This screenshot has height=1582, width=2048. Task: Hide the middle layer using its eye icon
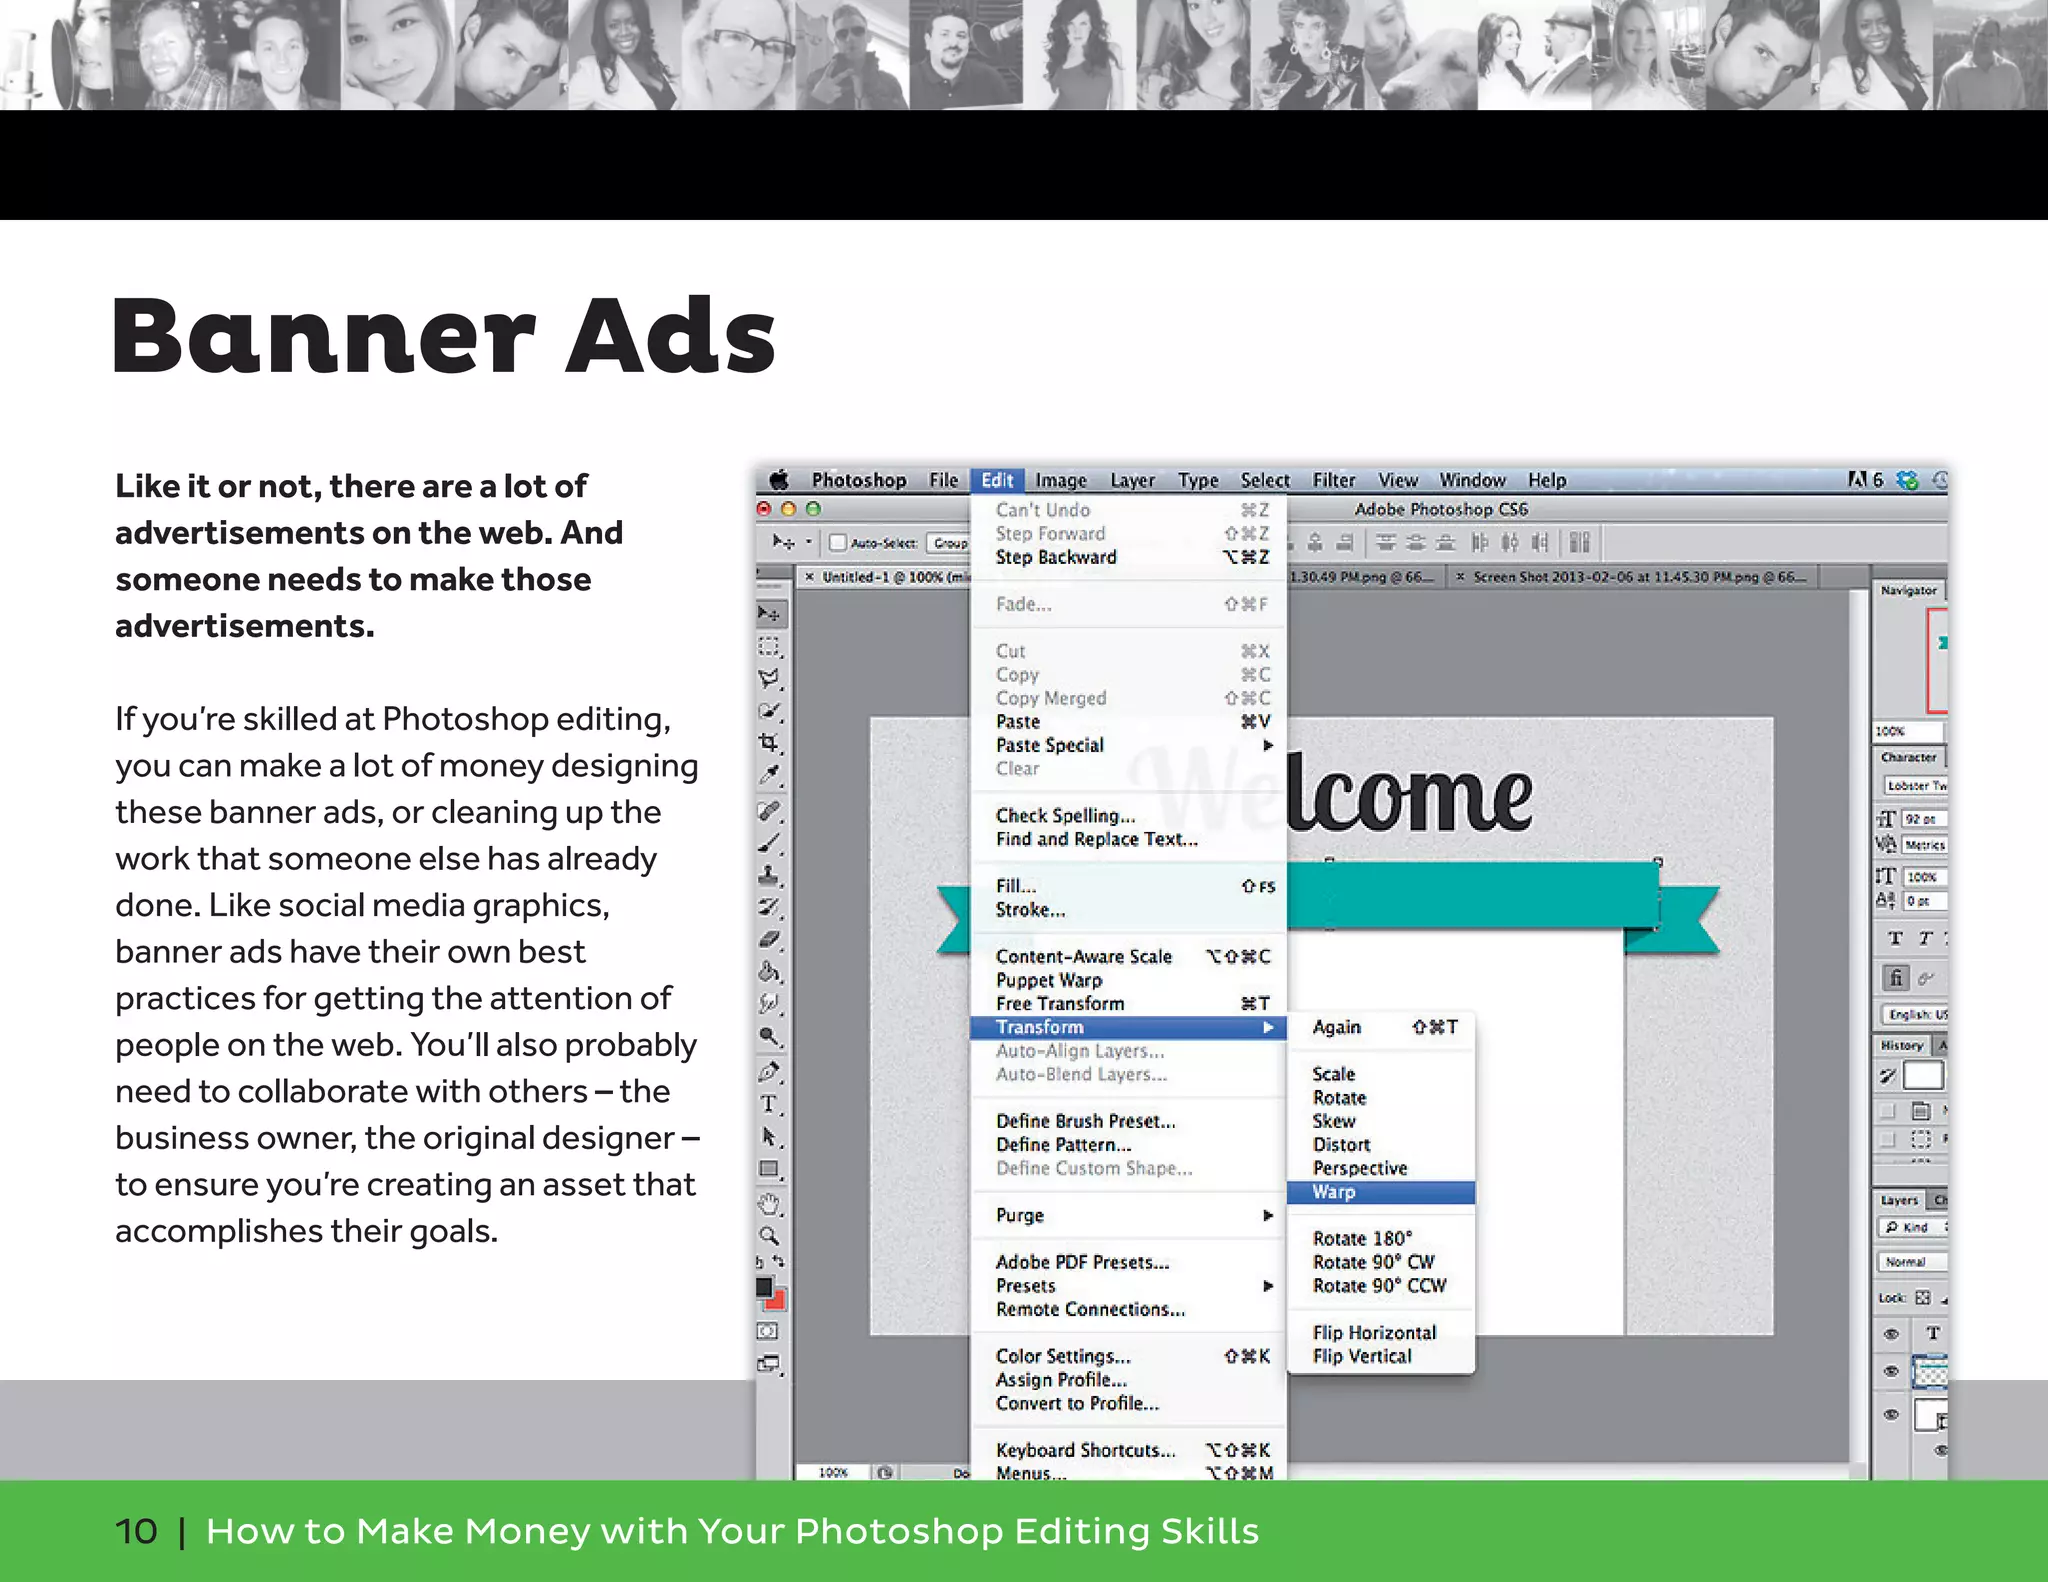[x=1891, y=1371]
